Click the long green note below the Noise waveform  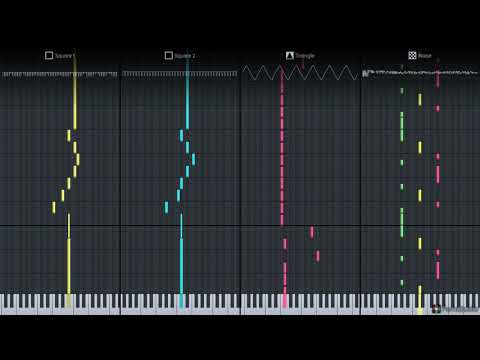coord(402,127)
